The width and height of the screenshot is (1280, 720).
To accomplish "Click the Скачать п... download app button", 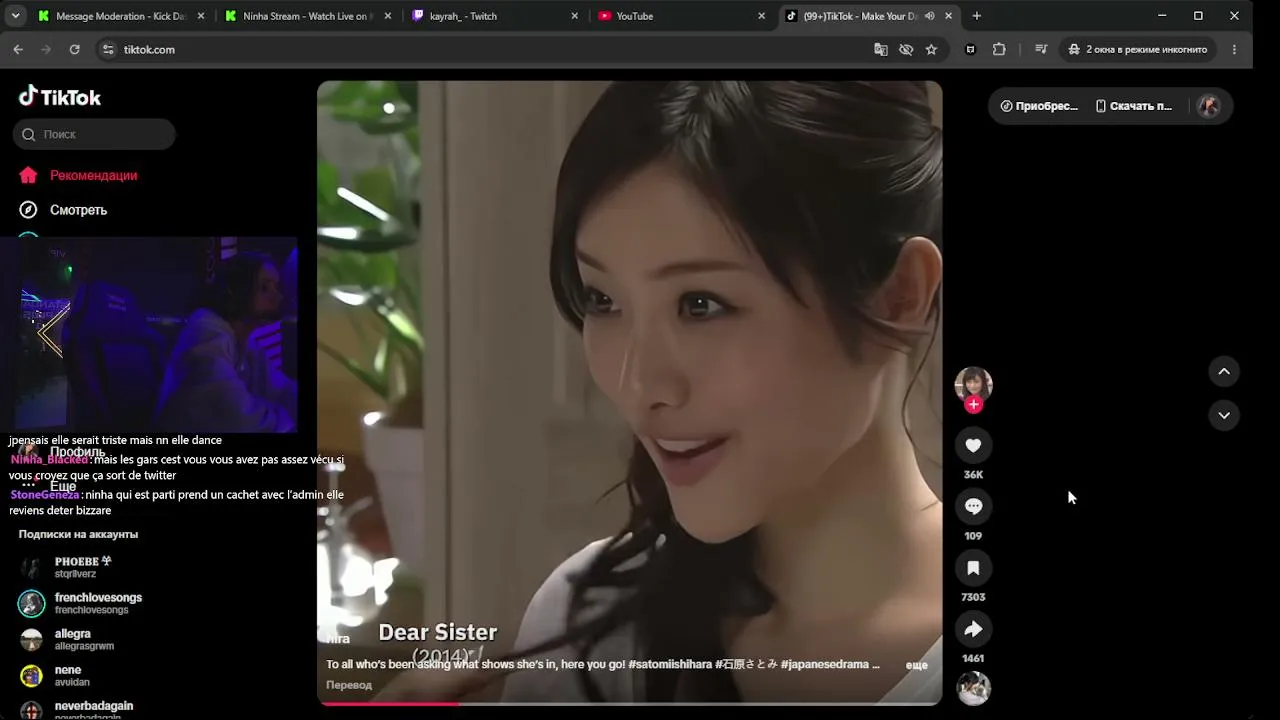I will pyautogui.click(x=1134, y=106).
